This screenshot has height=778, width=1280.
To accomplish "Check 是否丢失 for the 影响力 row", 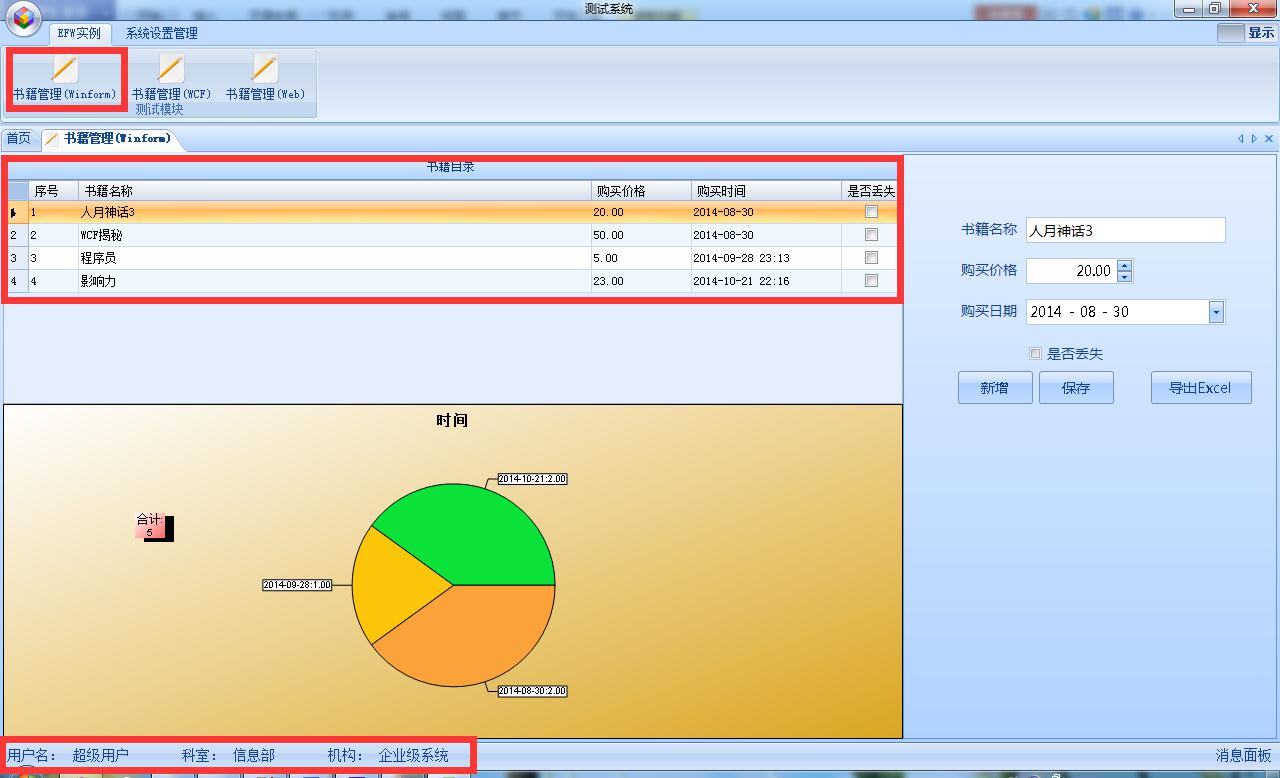I will (x=870, y=280).
